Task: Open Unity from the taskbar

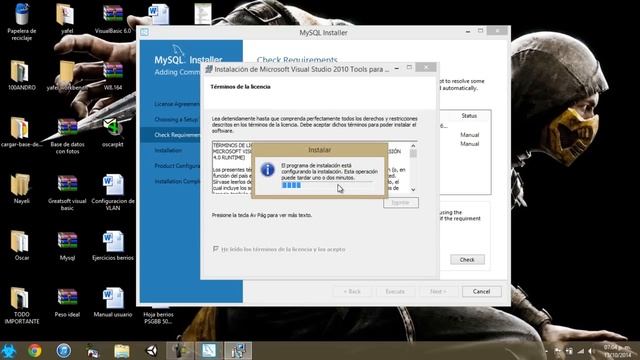Action: (152, 351)
